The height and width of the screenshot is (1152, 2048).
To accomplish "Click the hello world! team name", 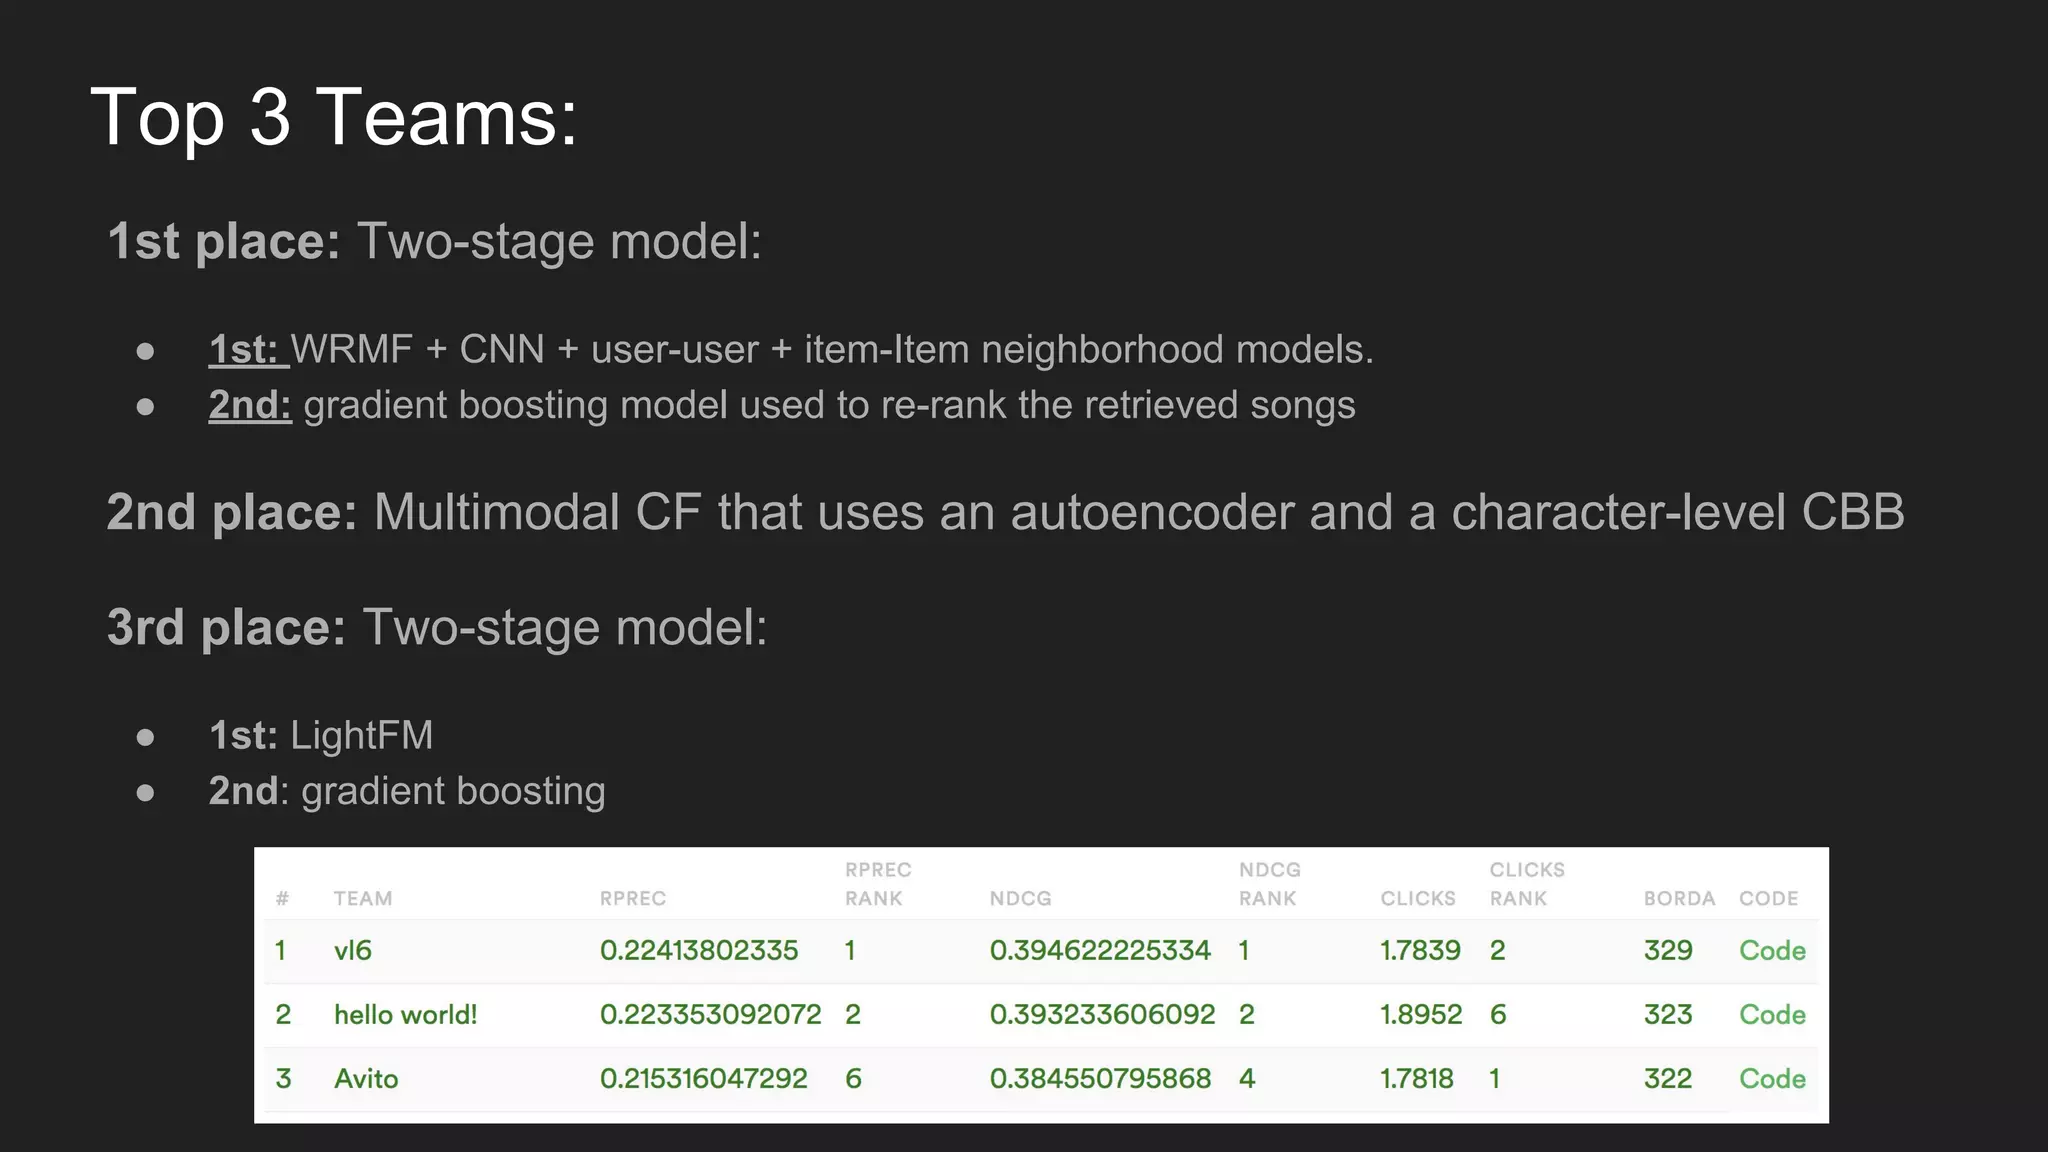I will 405,1014.
